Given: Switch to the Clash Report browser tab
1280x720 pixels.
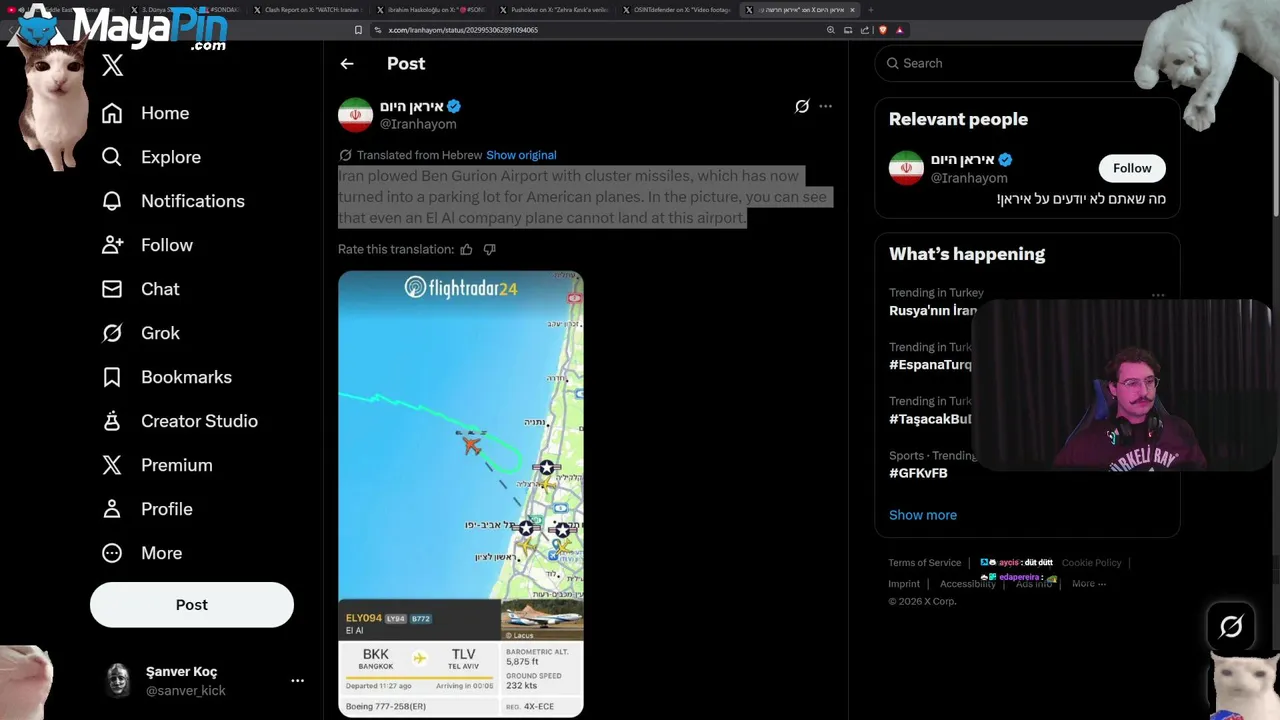Looking at the screenshot, I should [308, 10].
